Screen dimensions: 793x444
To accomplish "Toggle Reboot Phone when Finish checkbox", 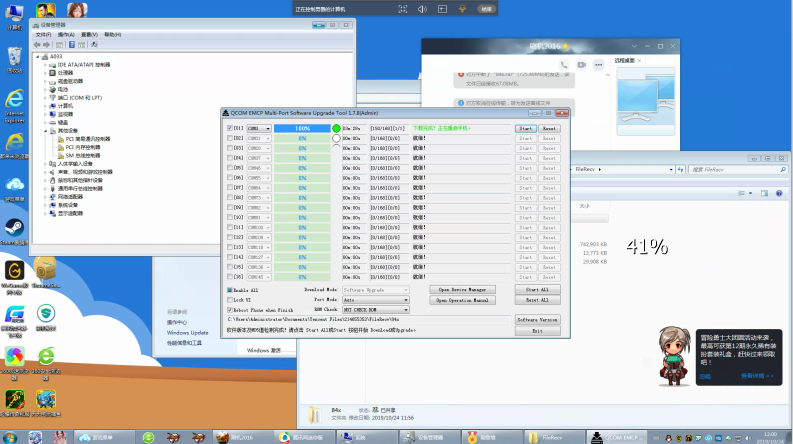I will tap(230, 310).
